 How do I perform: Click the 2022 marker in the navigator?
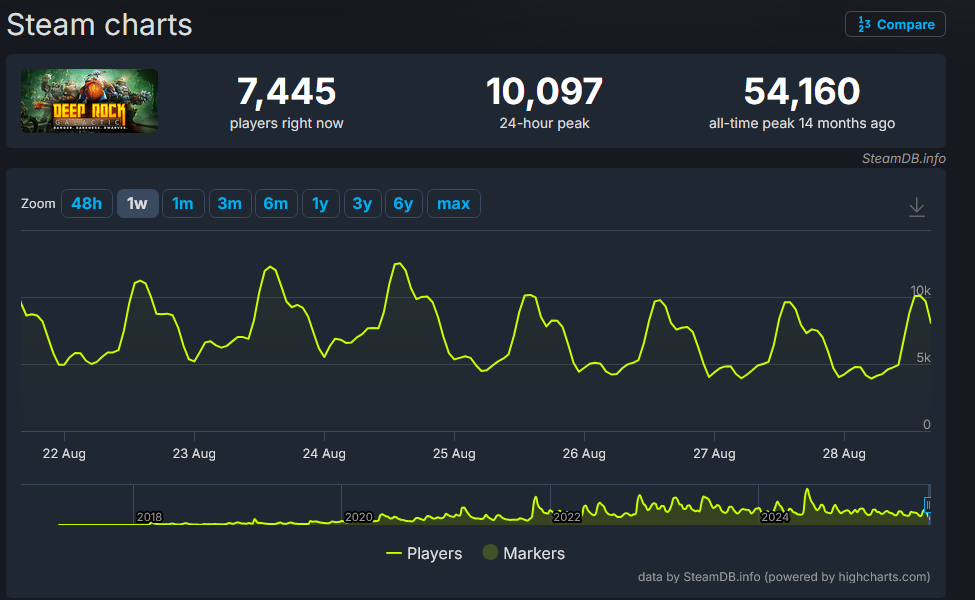point(567,517)
